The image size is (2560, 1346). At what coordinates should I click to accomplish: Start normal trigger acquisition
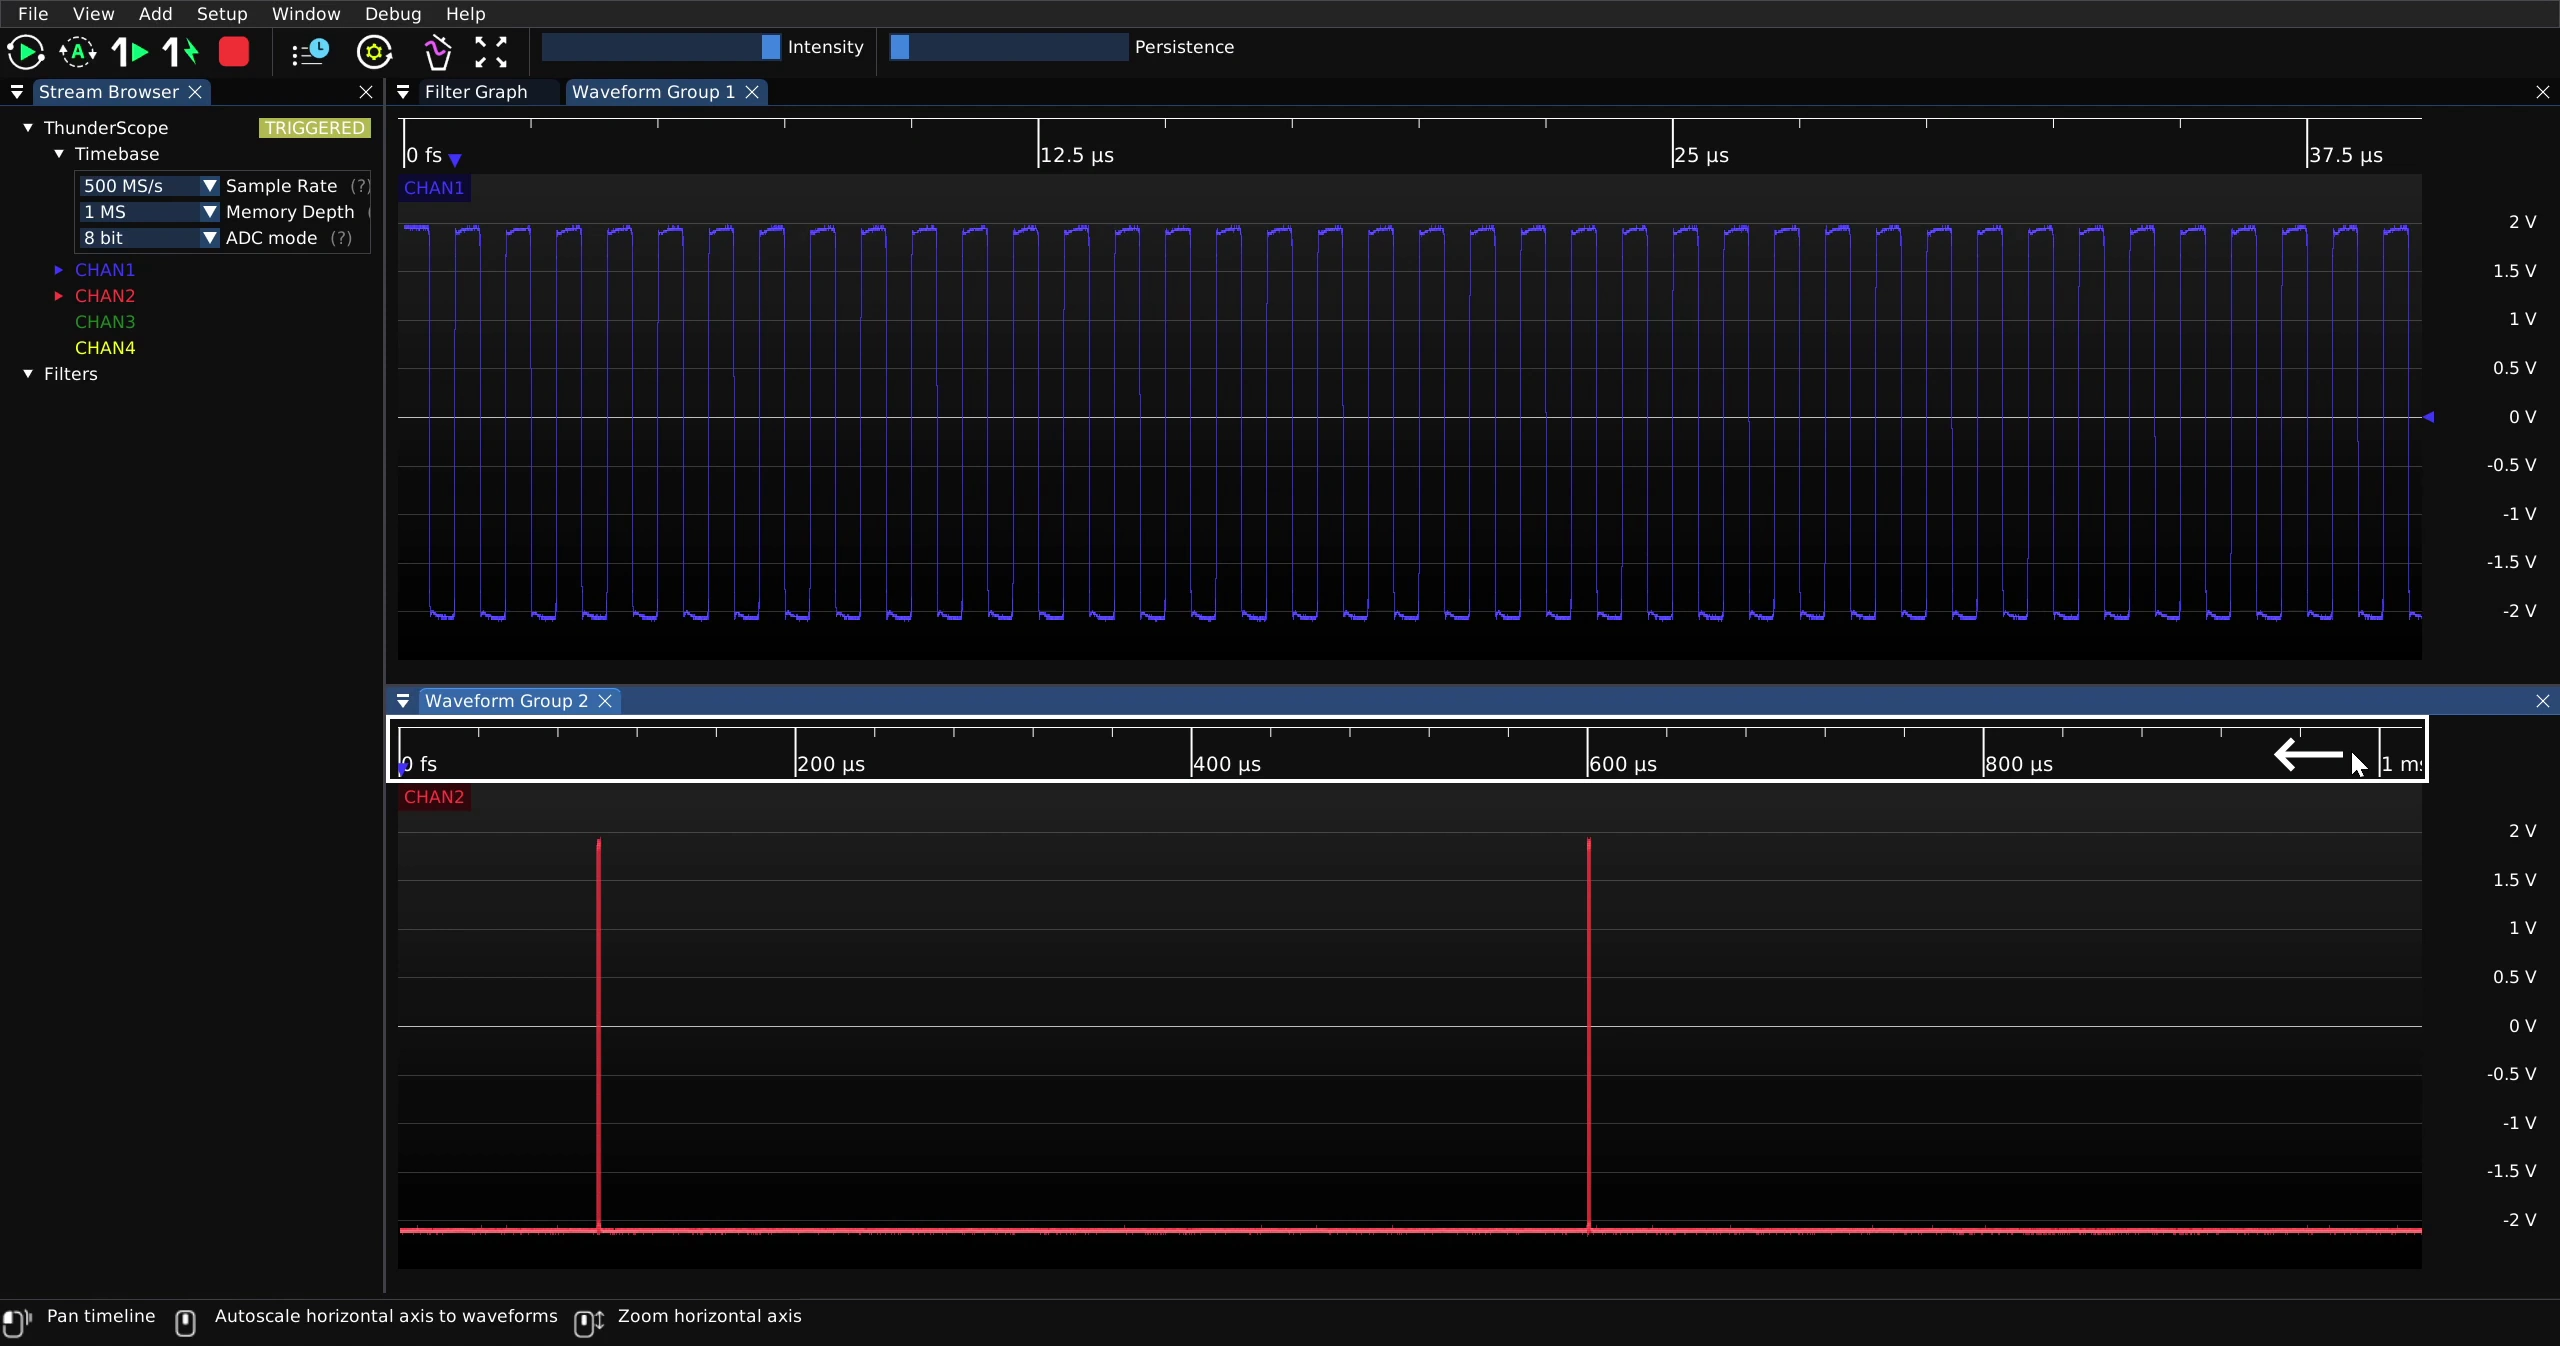(x=26, y=52)
